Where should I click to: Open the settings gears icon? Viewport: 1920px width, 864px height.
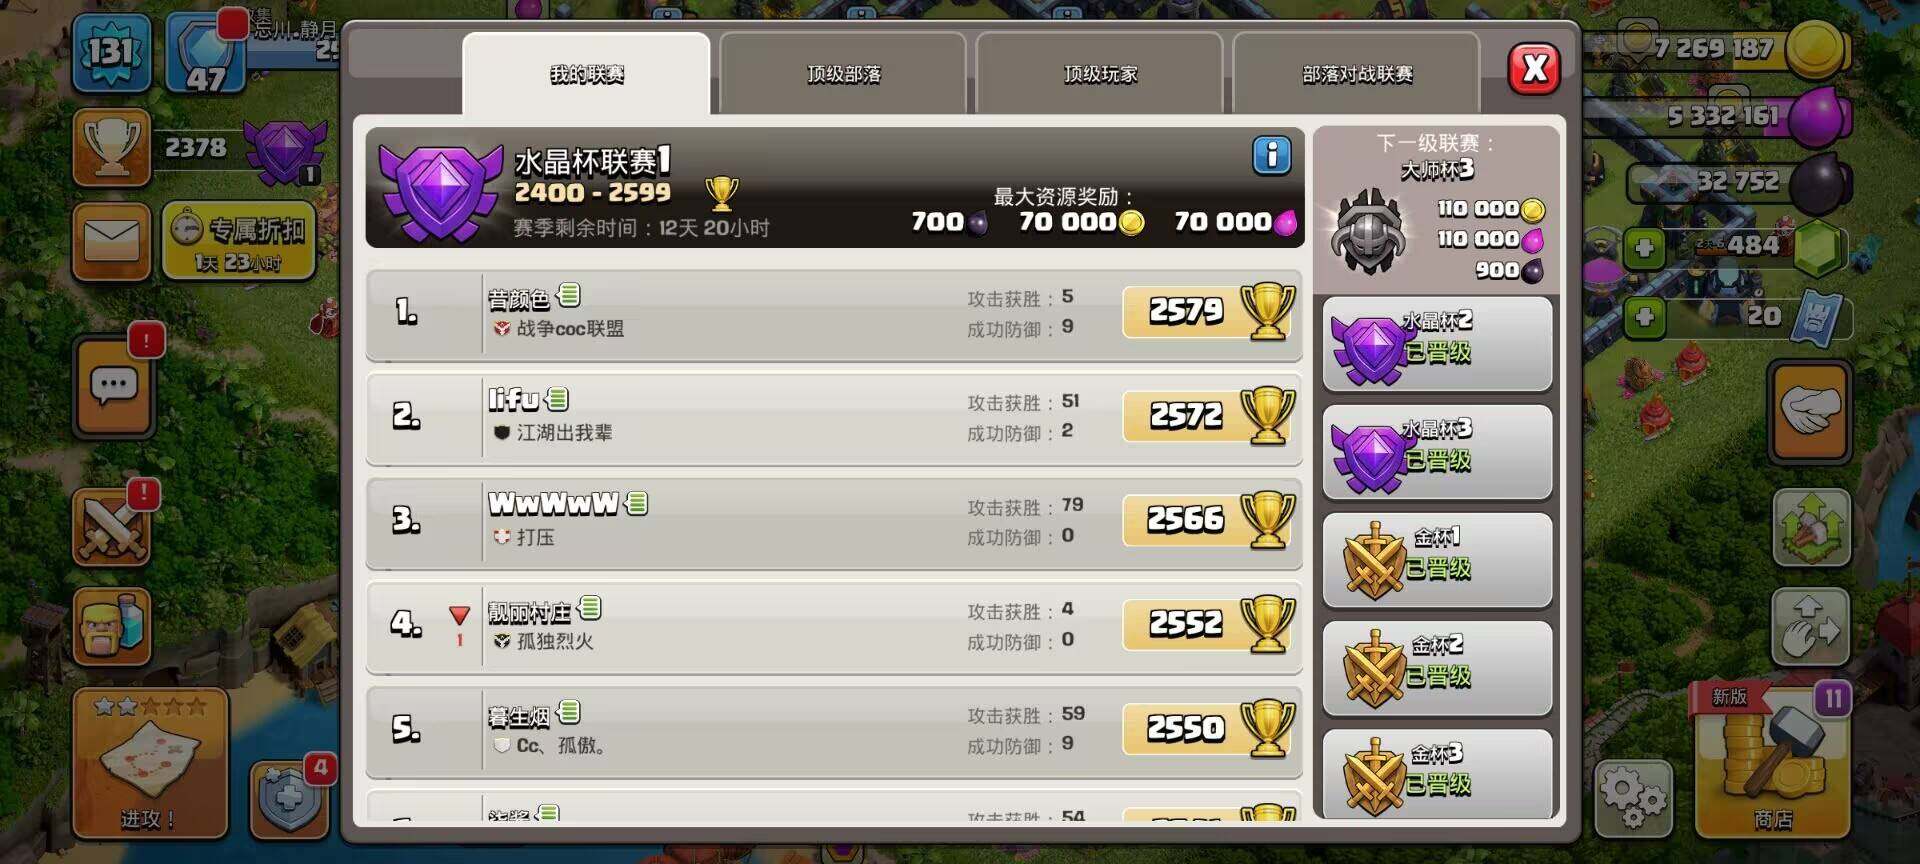point(1633,798)
